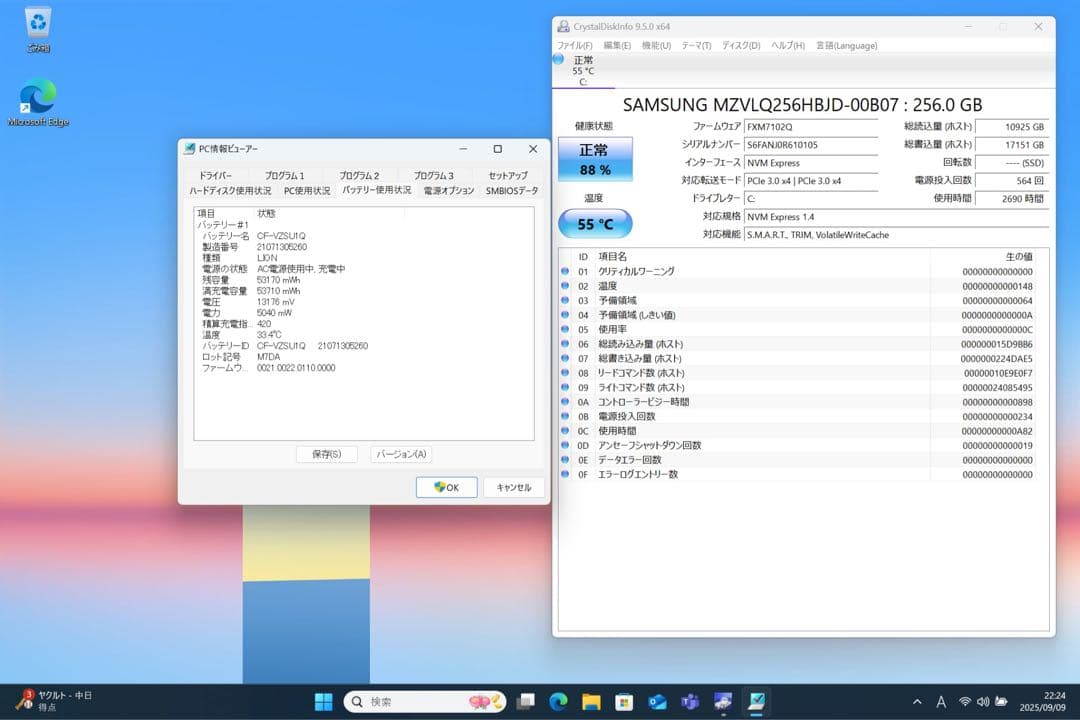Confirm with the OK button
The width and height of the screenshot is (1080, 720).
coord(446,487)
